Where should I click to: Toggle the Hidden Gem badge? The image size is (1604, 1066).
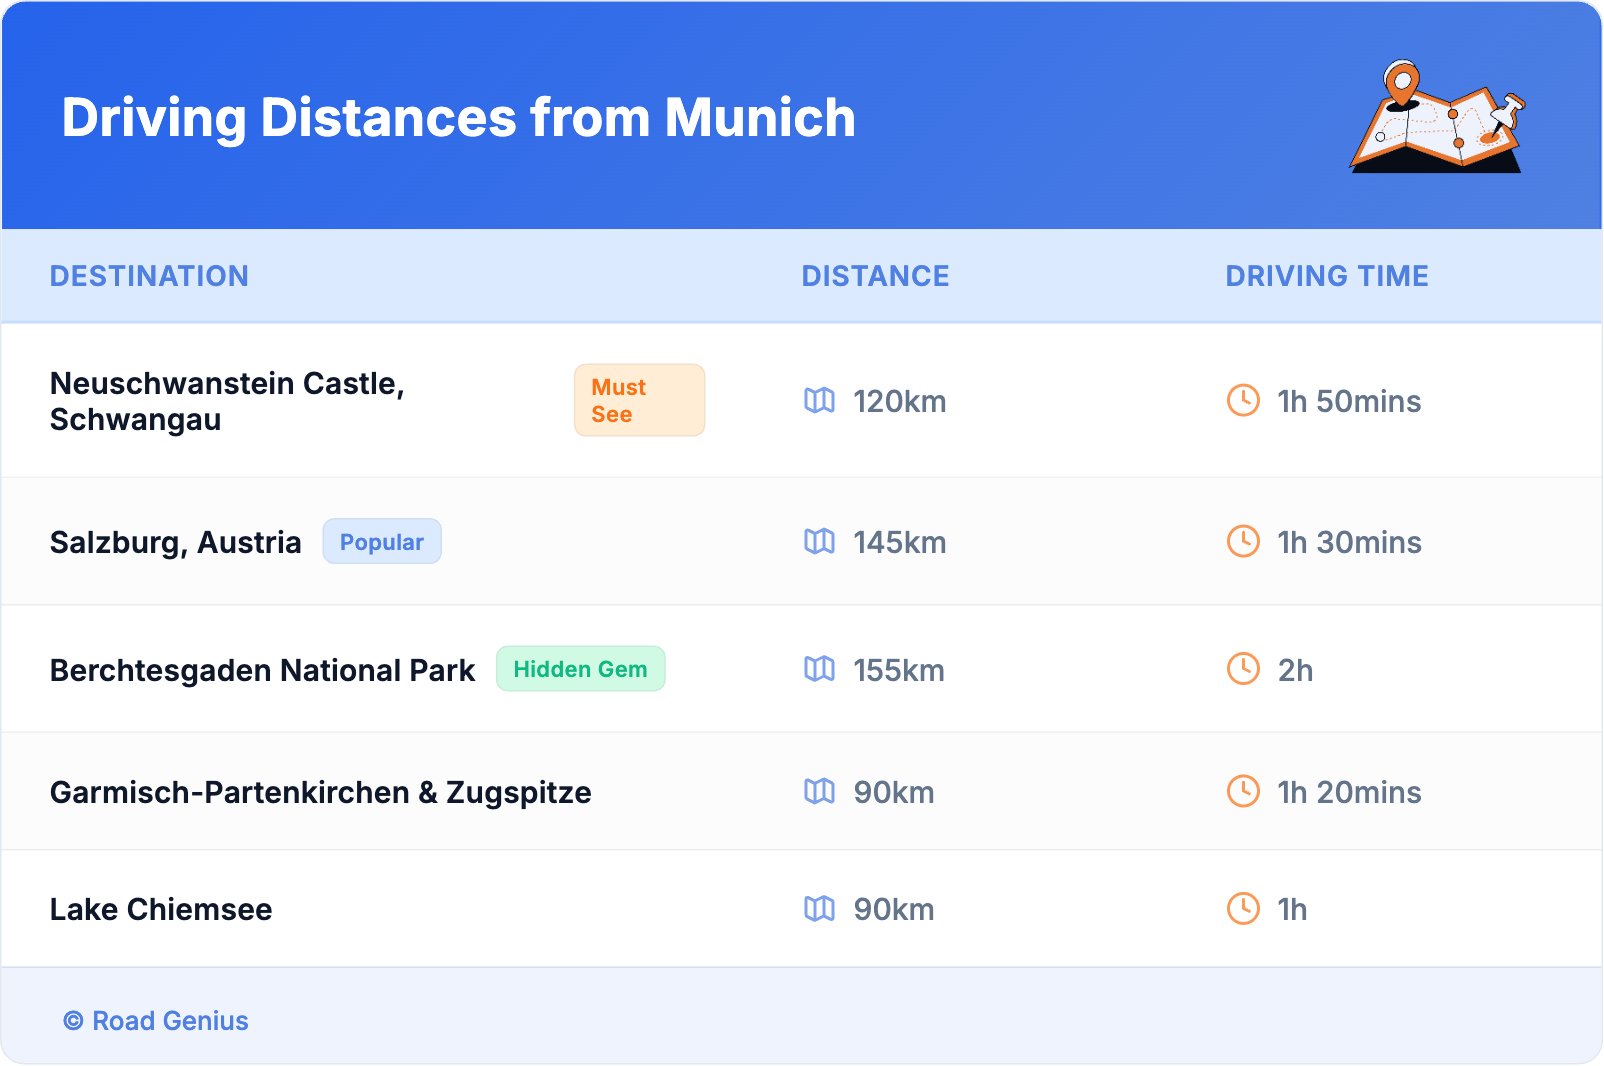pyautogui.click(x=580, y=669)
